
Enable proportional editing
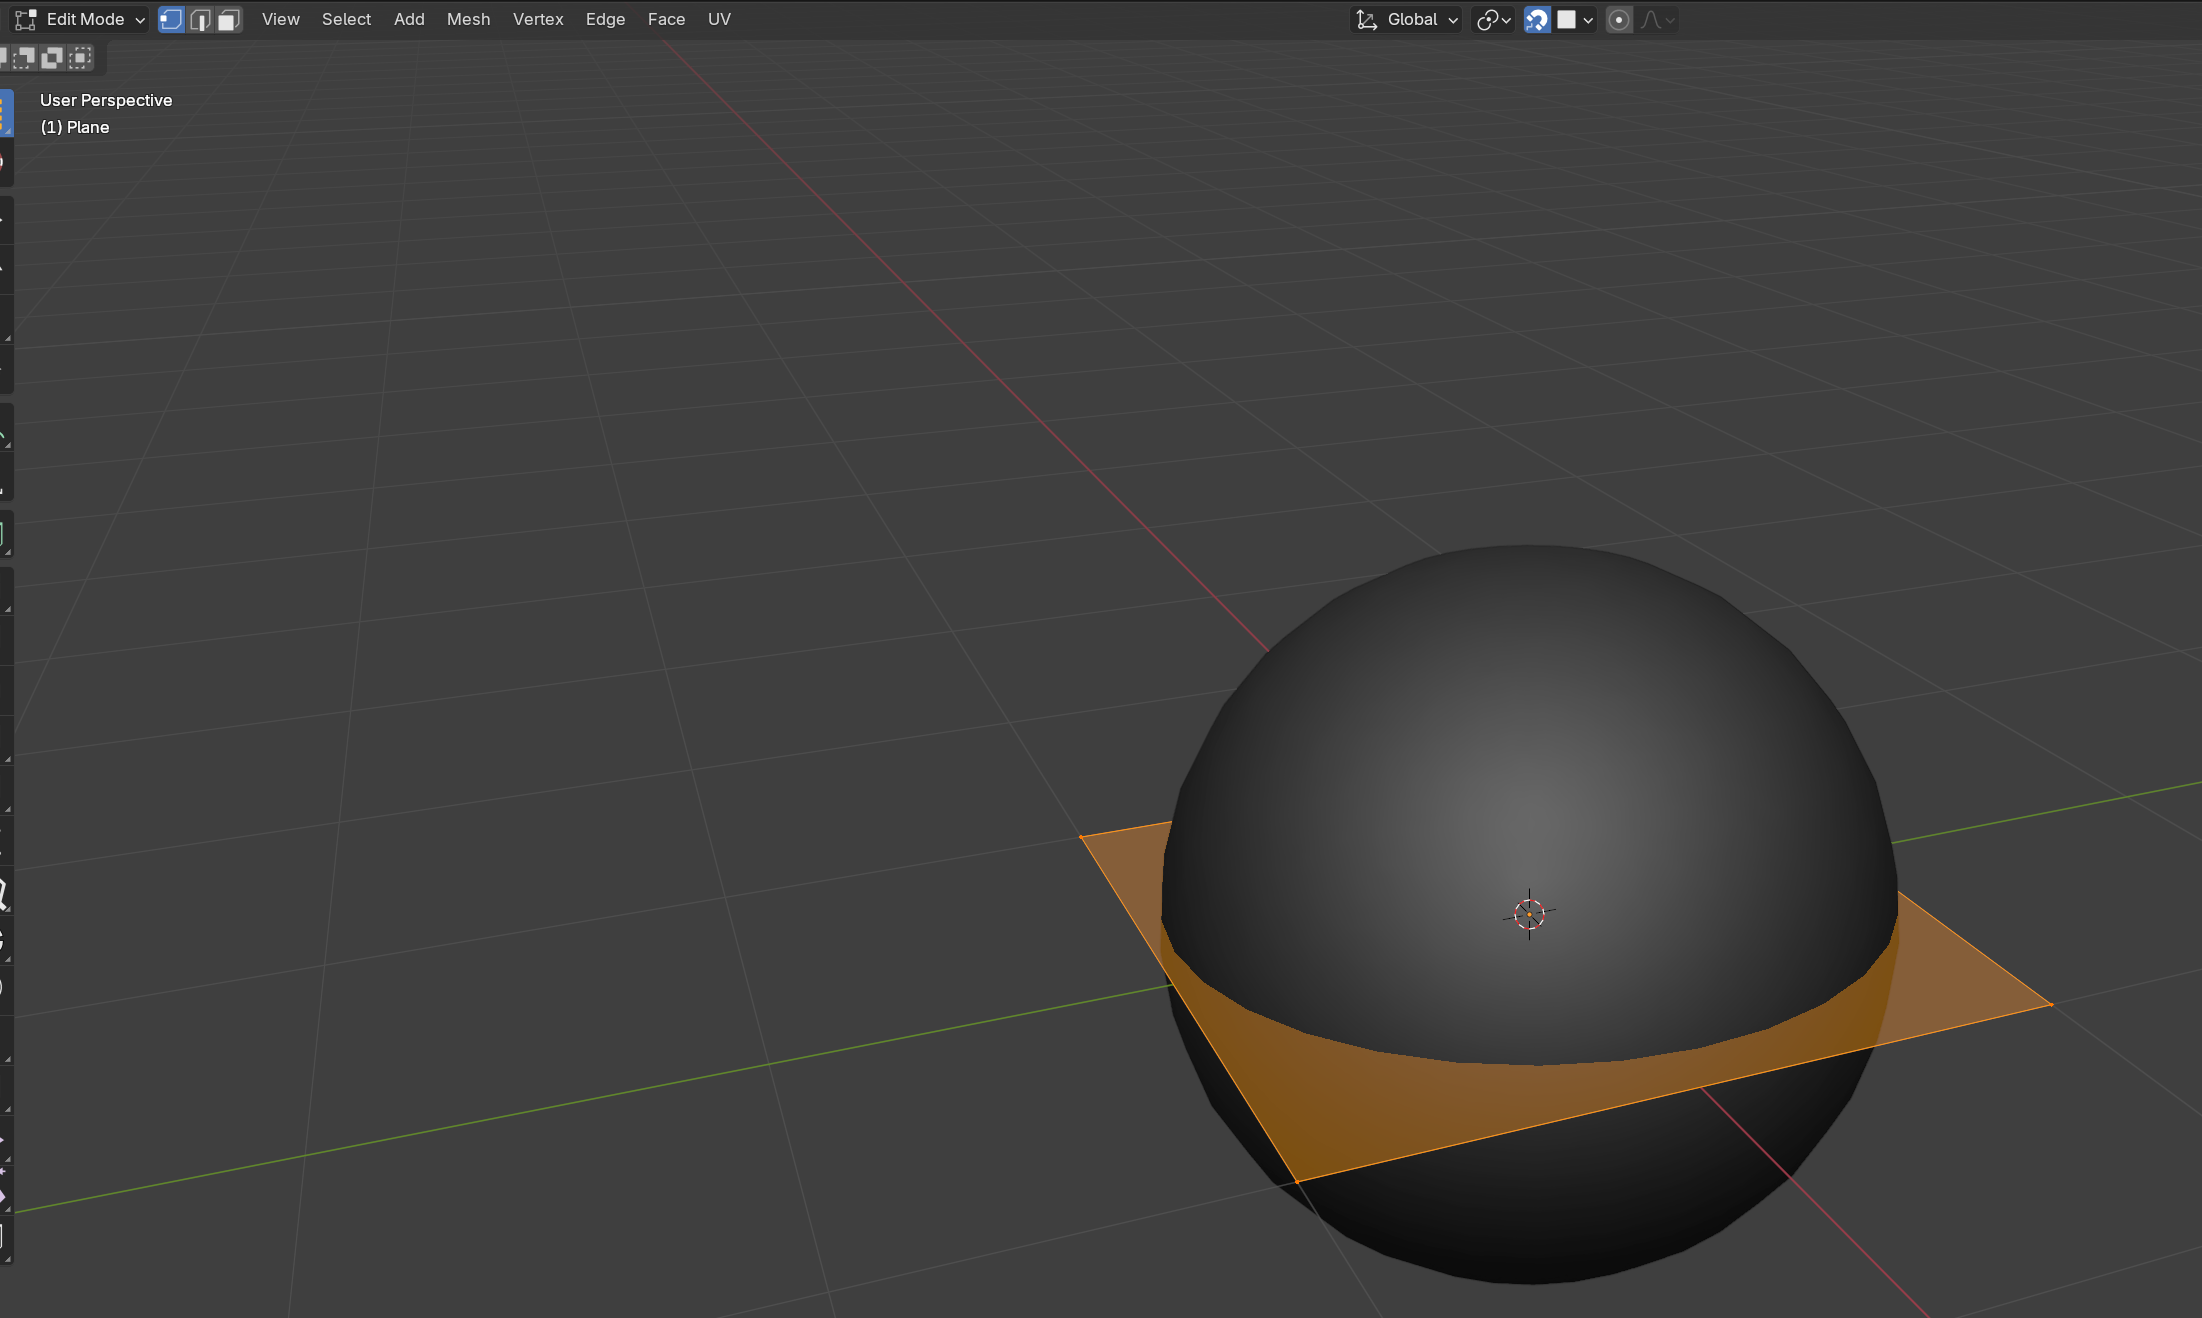[1619, 20]
